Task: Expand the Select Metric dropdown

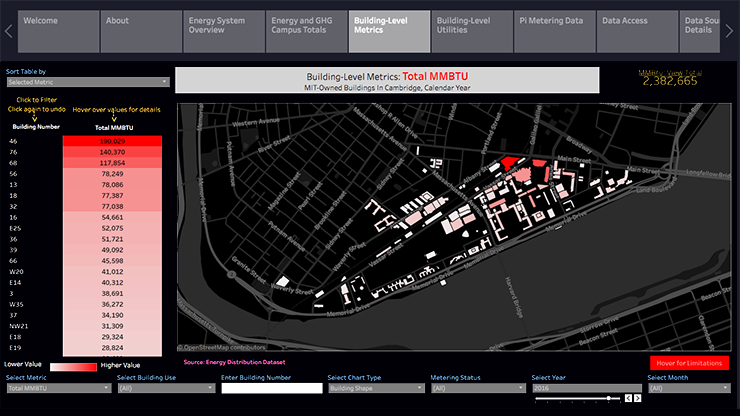Action: pyautogui.click(x=58, y=388)
